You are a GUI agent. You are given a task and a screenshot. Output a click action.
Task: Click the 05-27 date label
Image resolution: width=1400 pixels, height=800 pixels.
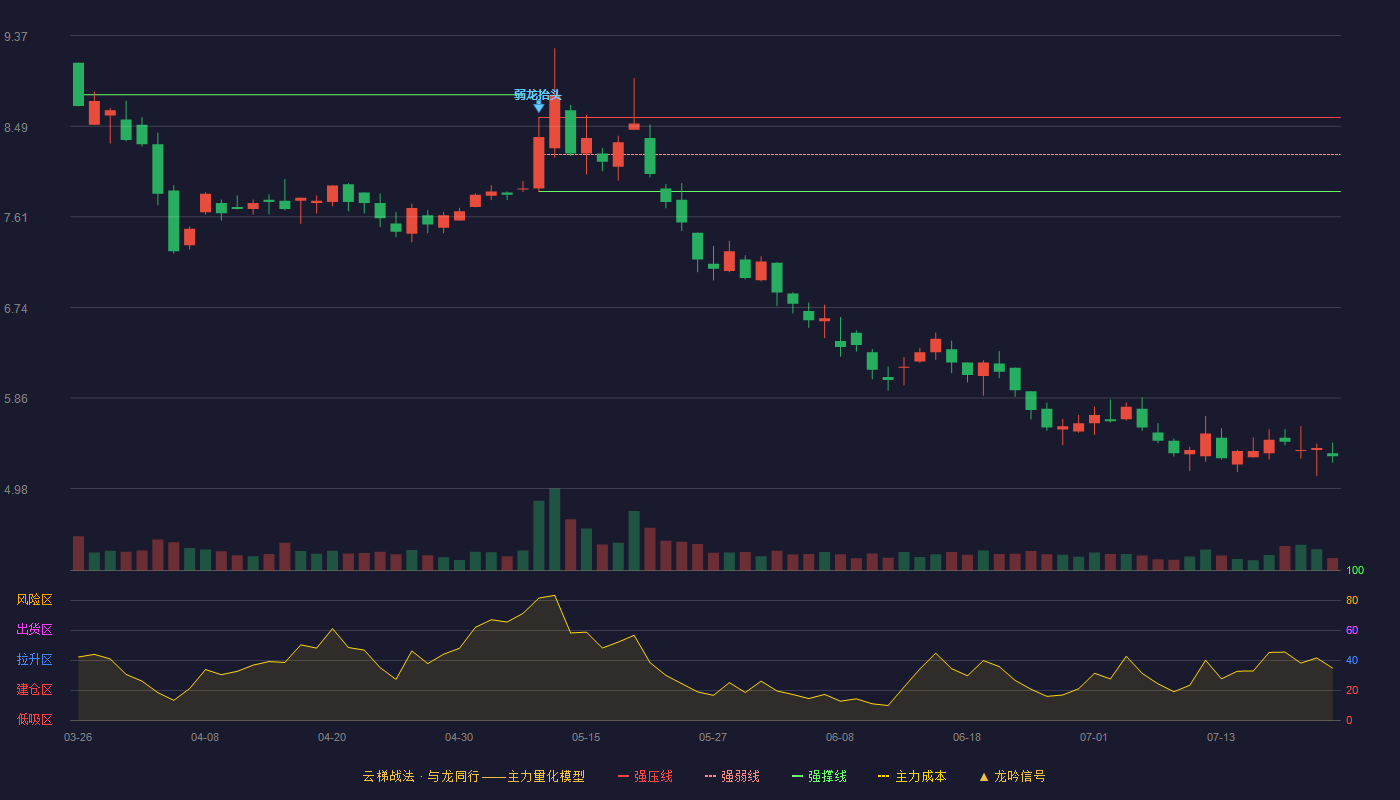tap(713, 737)
